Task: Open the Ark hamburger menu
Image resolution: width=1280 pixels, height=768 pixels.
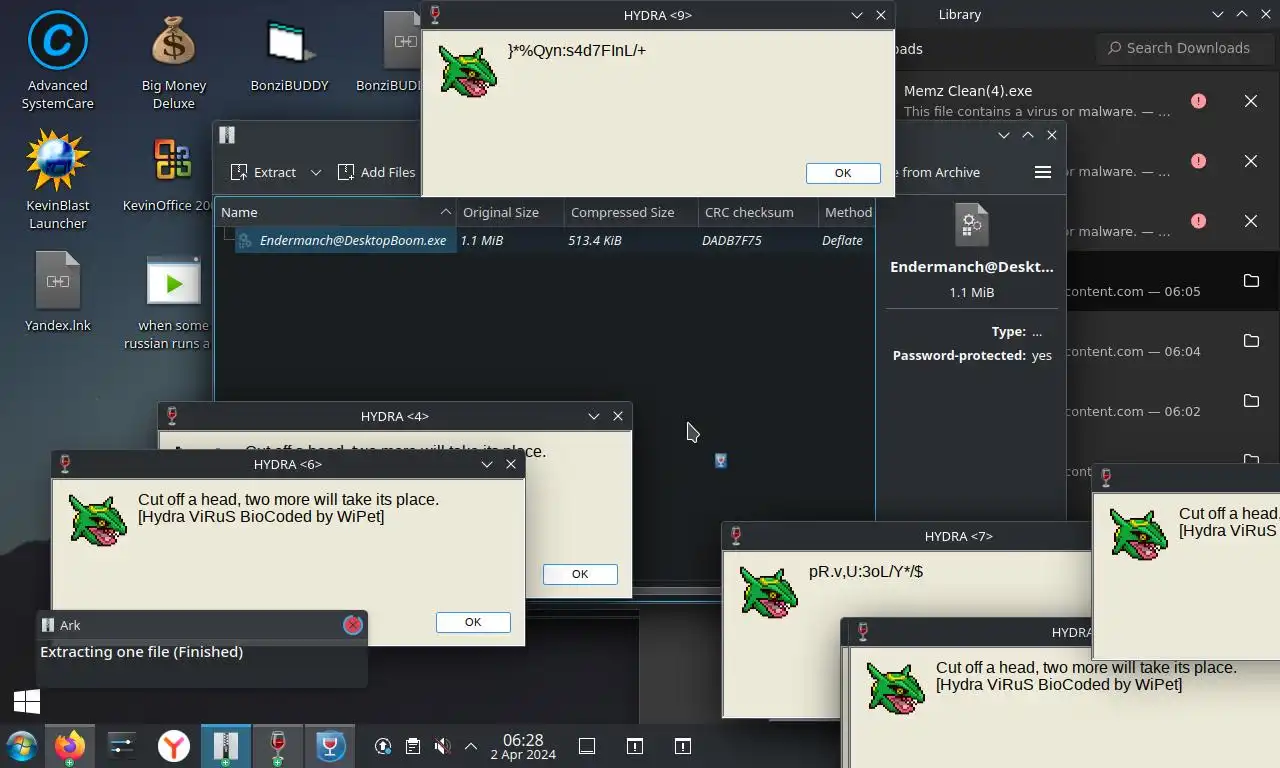Action: (x=1043, y=172)
